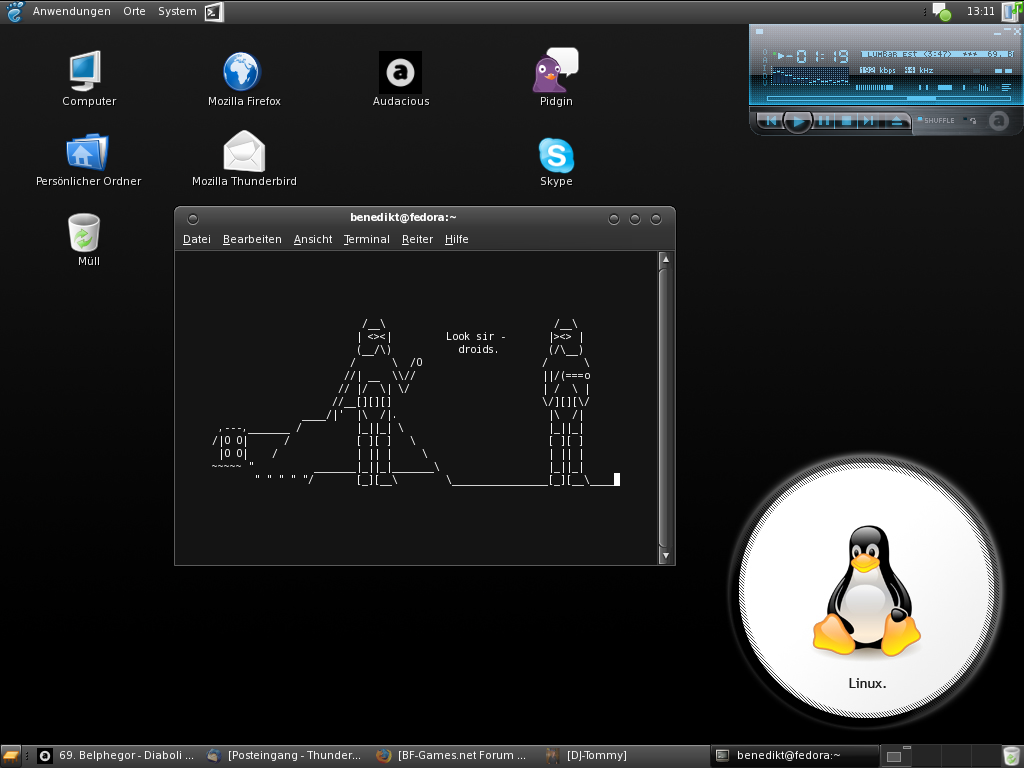Screen dimensions: 1024x768
Task: Open the Computer desktop icon
Action: coord(88,78)
